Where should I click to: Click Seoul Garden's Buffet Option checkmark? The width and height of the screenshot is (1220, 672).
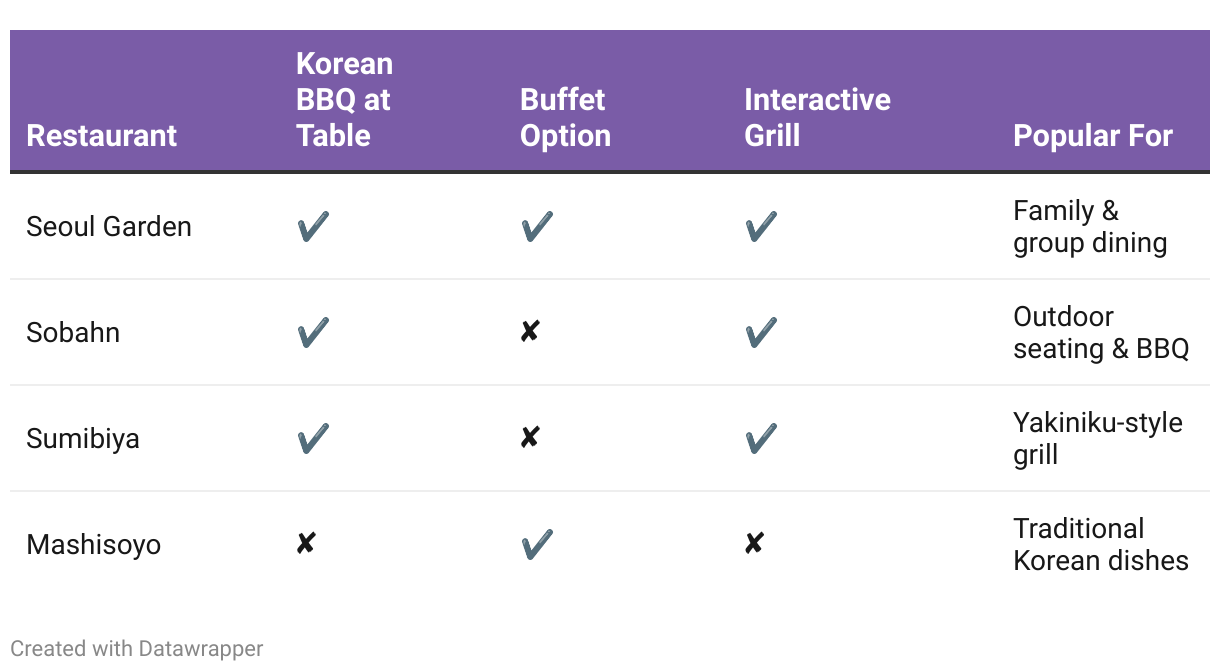tap(537, 227)
